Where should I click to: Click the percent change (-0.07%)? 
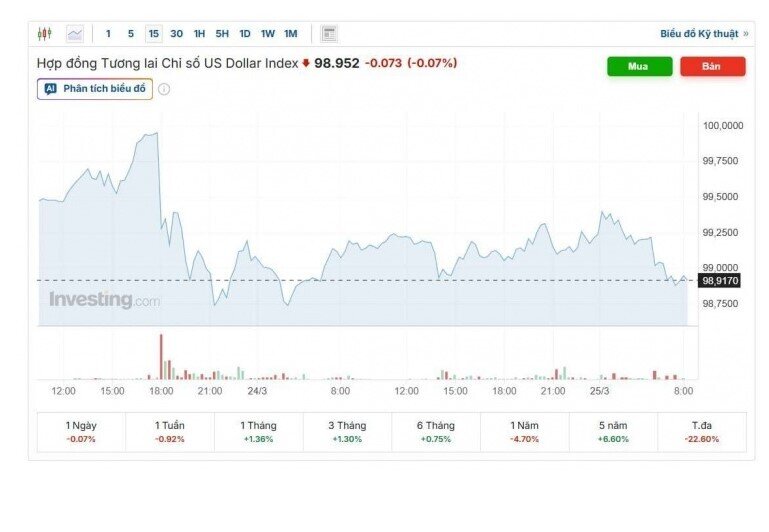click(x=432, y=63)
